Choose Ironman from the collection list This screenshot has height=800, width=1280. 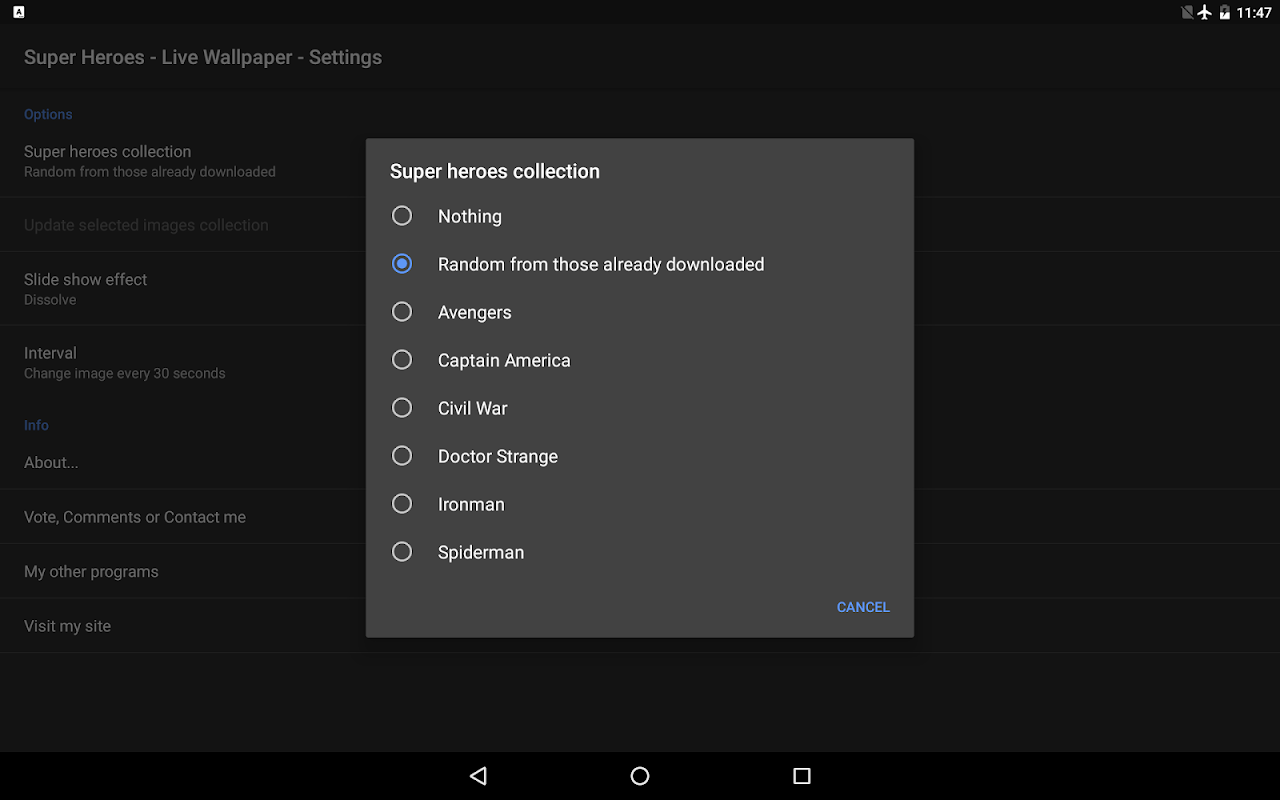click(x=402, y=504)
